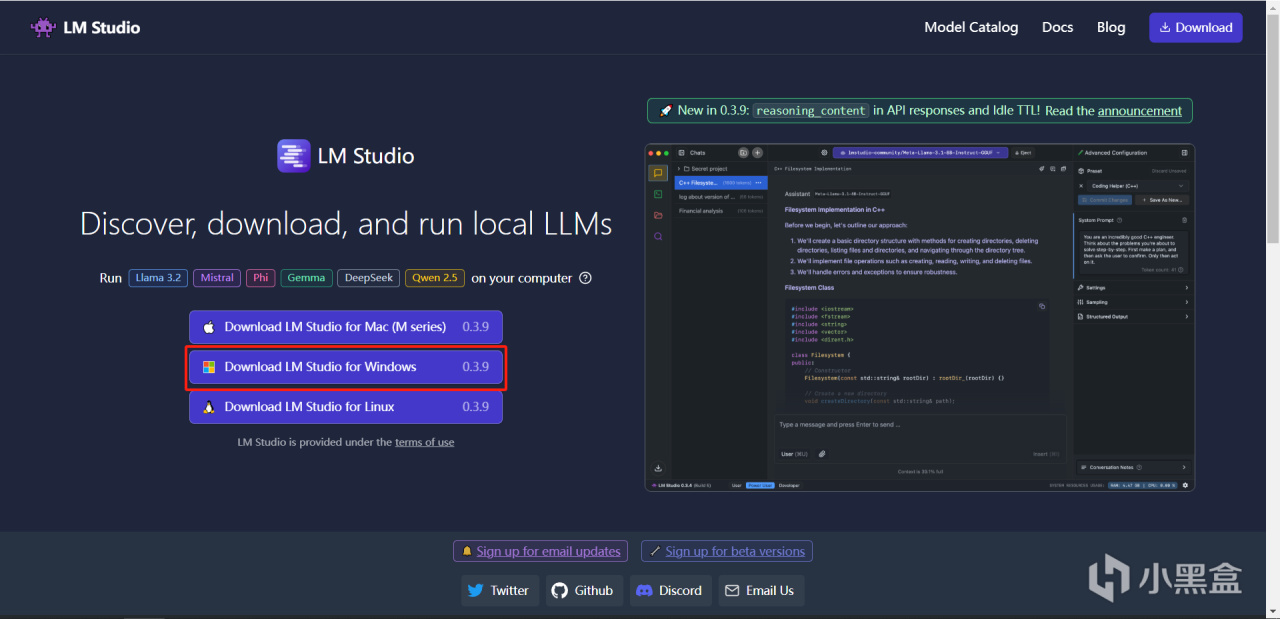
Task: Download LM Studio for Mac (M series)
Action: pyautogui.click(x=346, y=327)
